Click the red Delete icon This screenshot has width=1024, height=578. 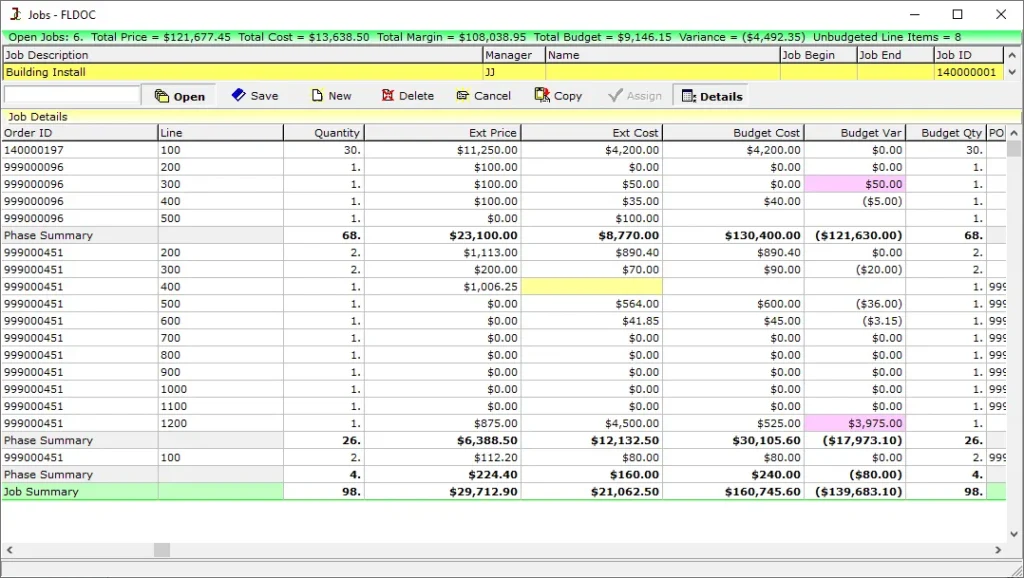click(x=387, y=96)
